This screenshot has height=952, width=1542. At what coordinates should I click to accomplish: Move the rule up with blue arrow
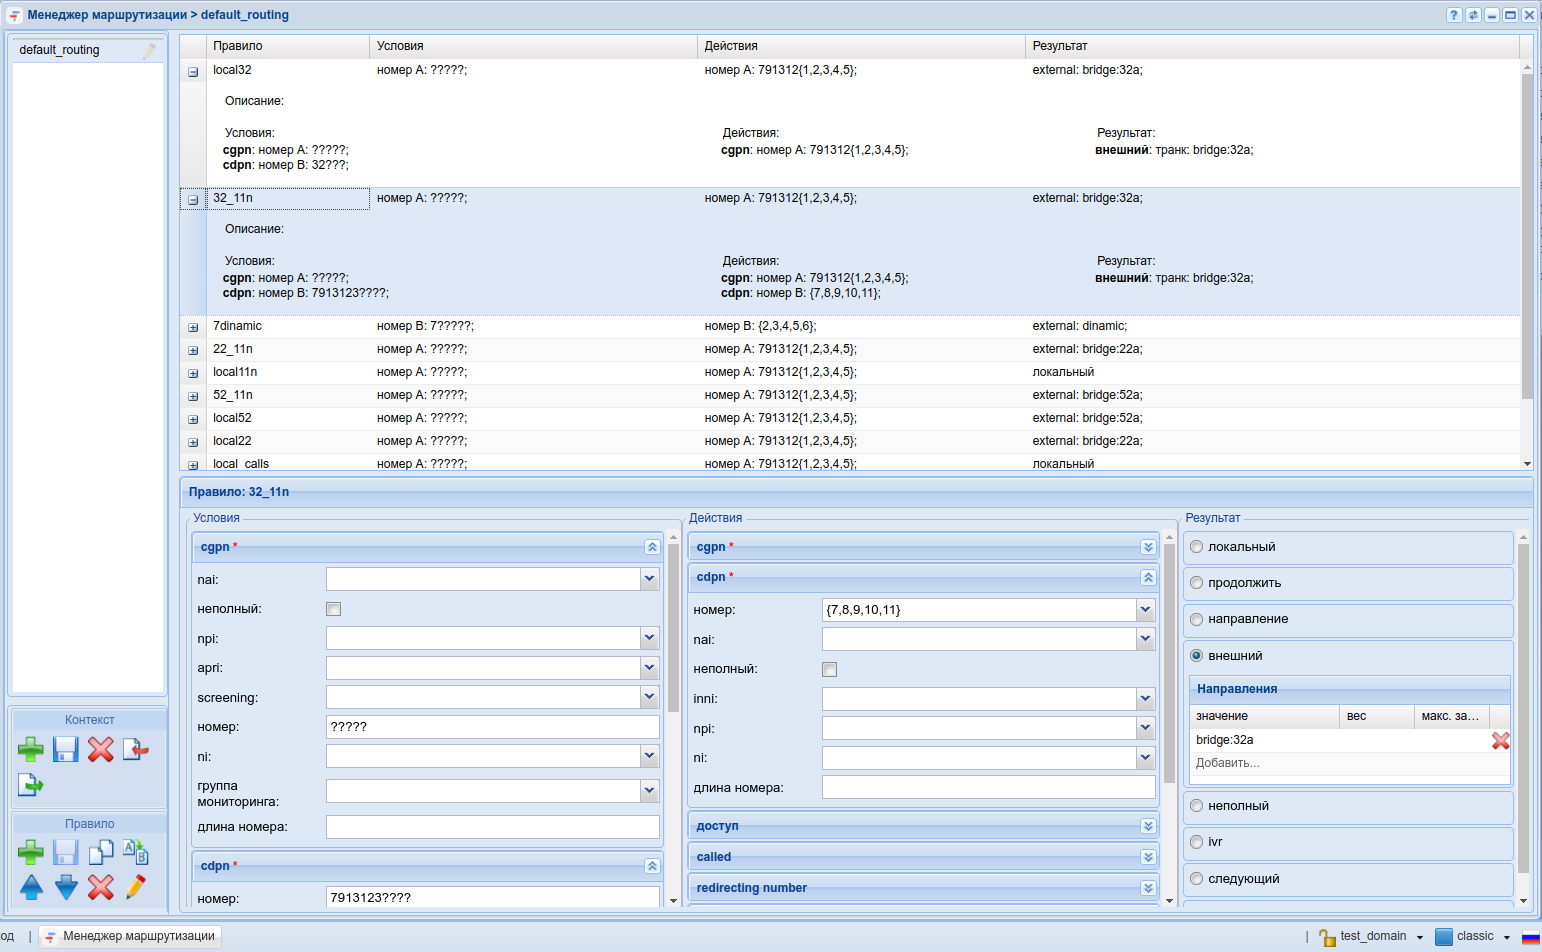point(31,887)
